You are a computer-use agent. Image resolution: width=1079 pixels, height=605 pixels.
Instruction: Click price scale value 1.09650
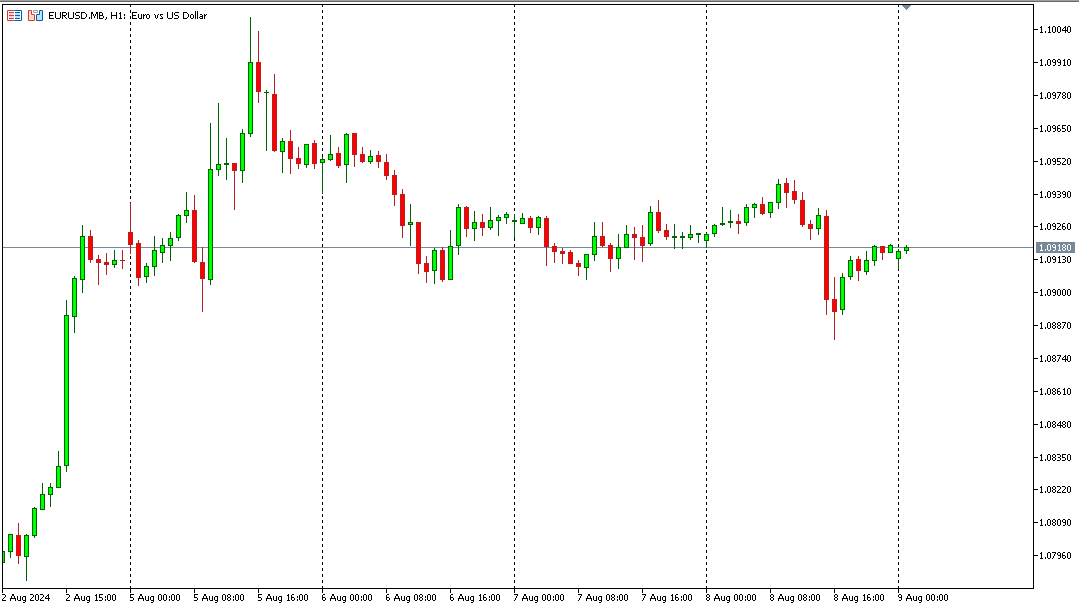(x=1055, y=129)
